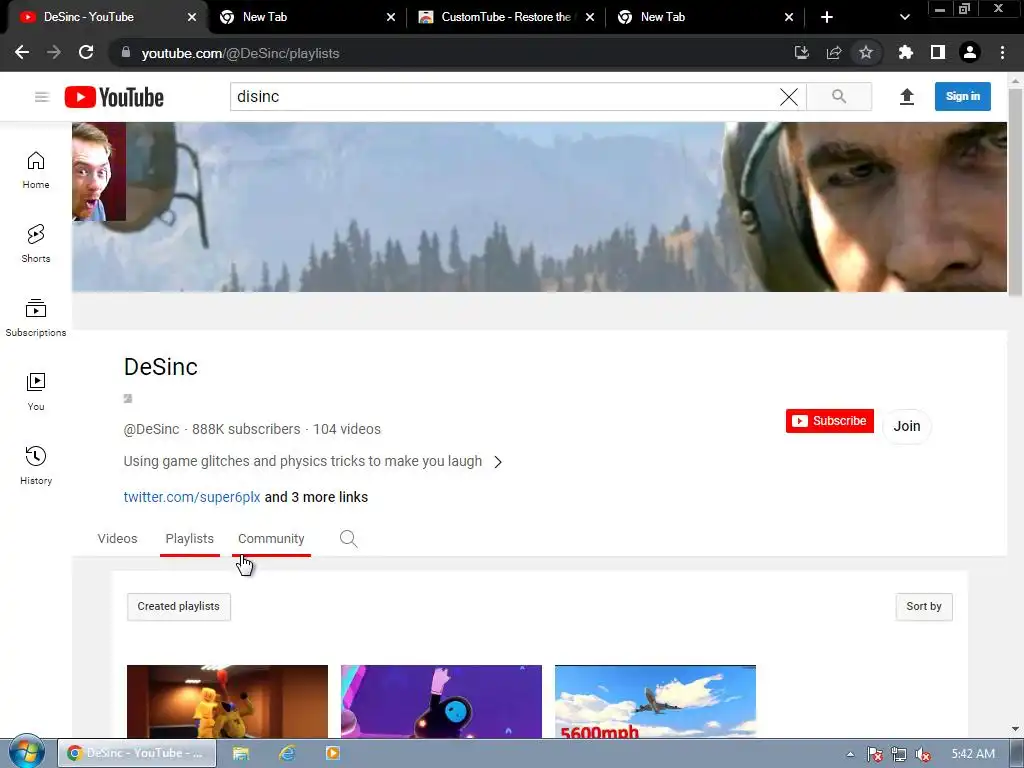This screenshot has width=1024, height=768.
Task: Open the airplane 5600mph playlist thumbnail
Action: click(655, 701)
